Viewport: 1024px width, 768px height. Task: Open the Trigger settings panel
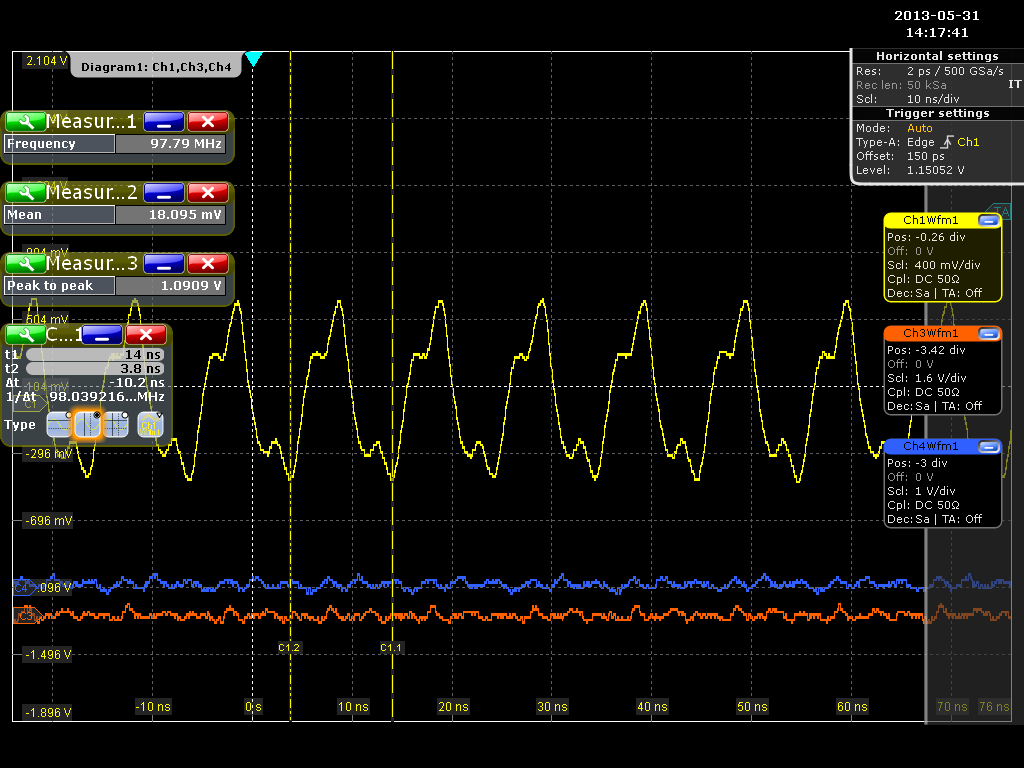point(937,113)
